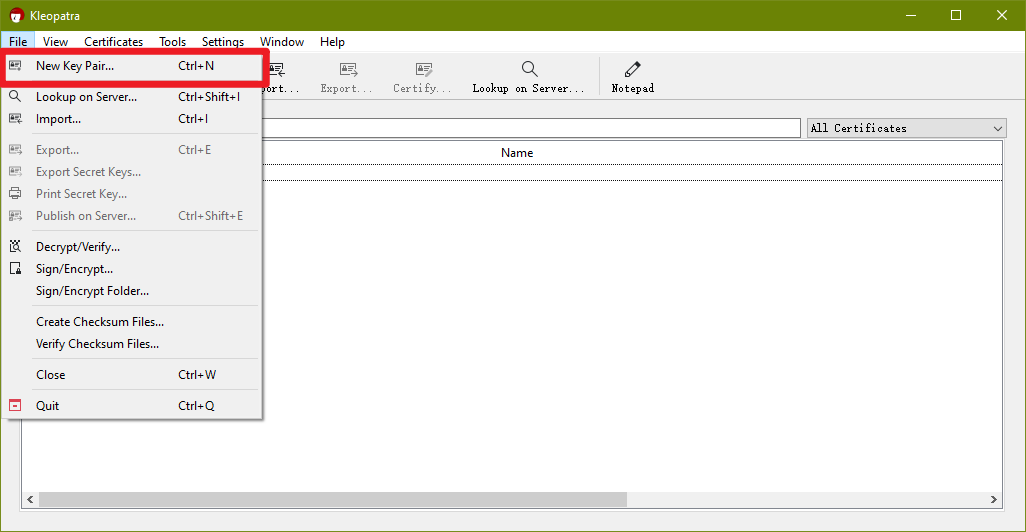Maximize the Kleopatra window
1026x532 pixels.
tap(956, 15)
